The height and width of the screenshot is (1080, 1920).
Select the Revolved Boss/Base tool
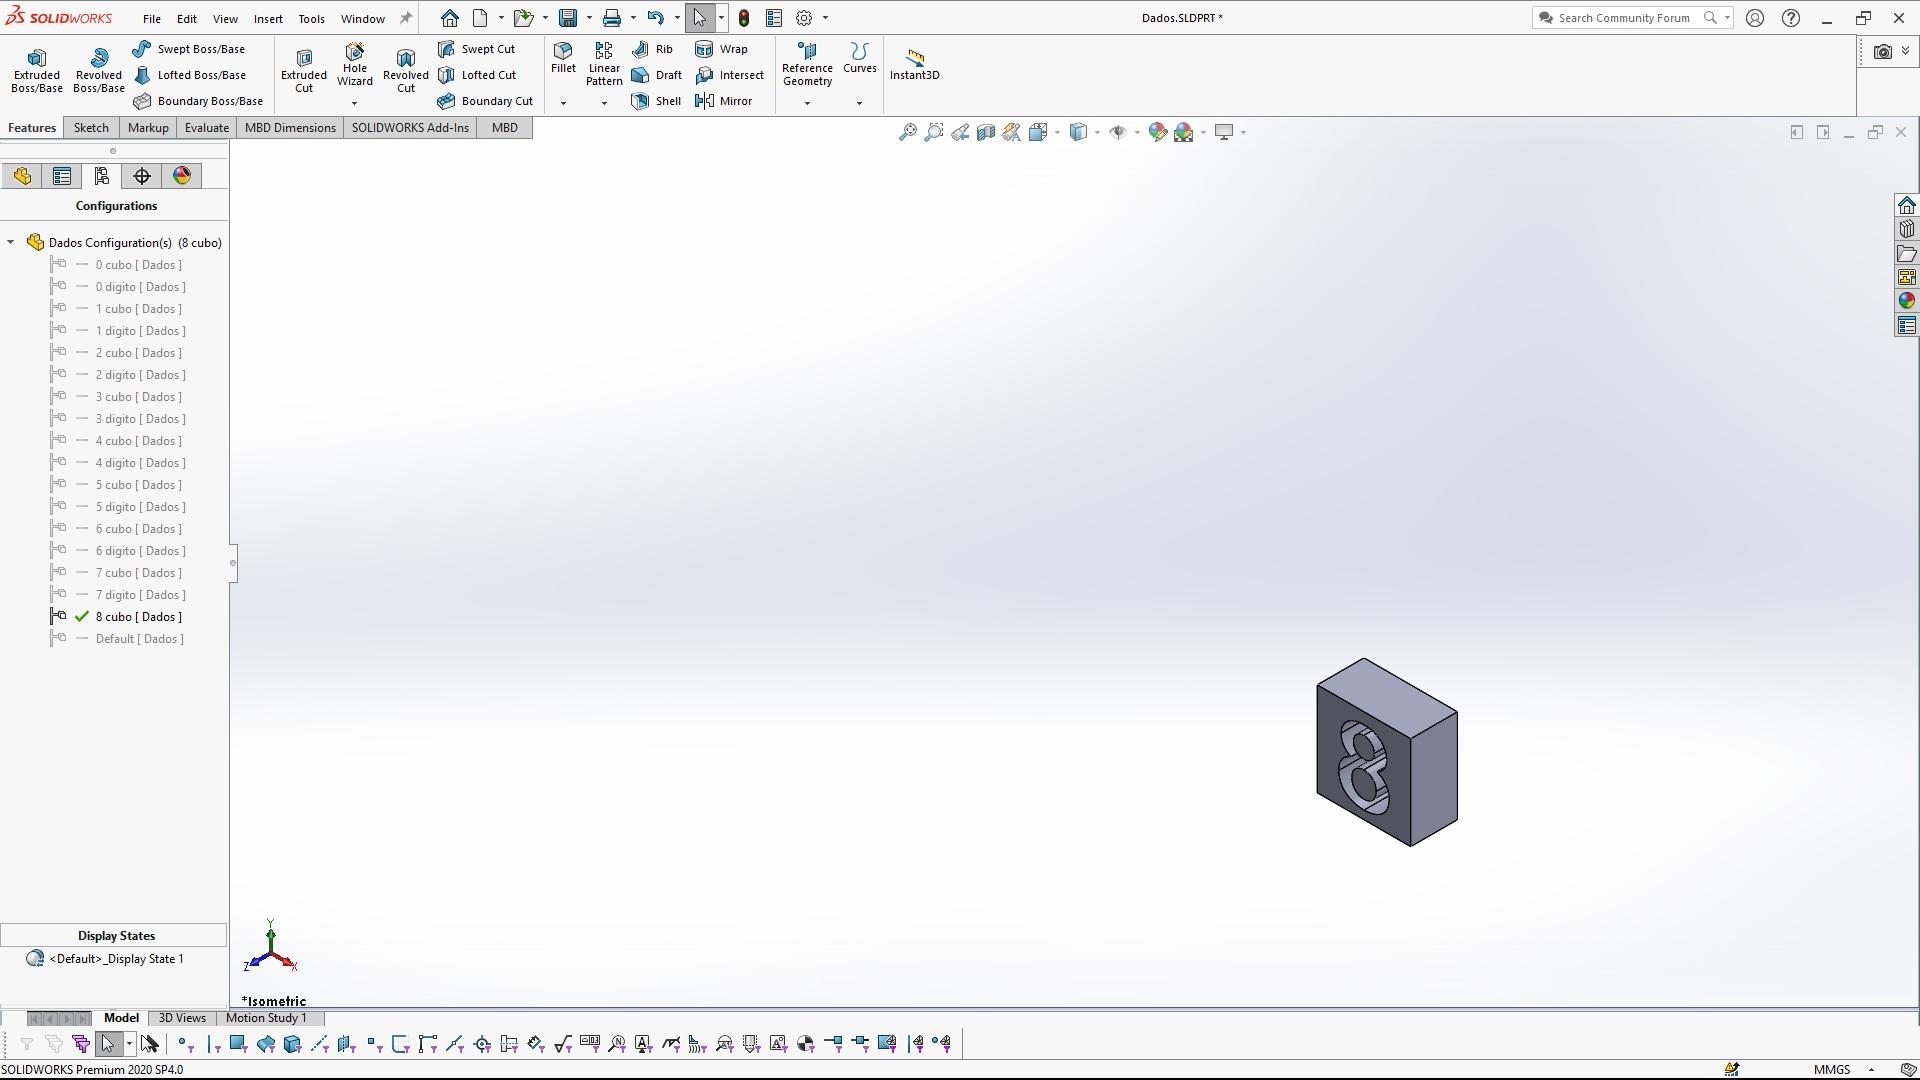pyautogui.click(x=98, y=70)
